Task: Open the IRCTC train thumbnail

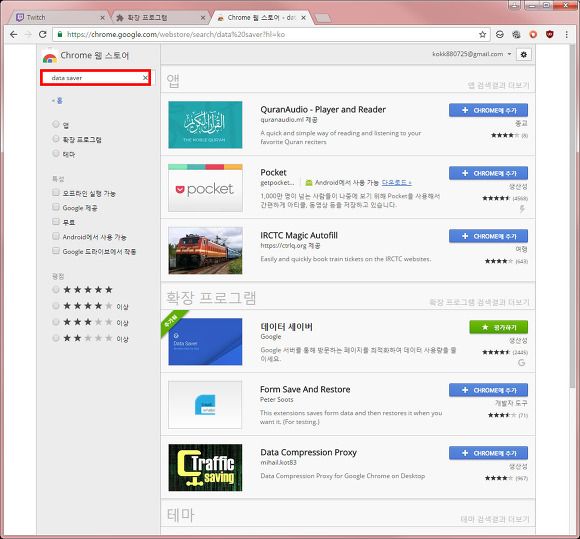Action: coord(205,250)
